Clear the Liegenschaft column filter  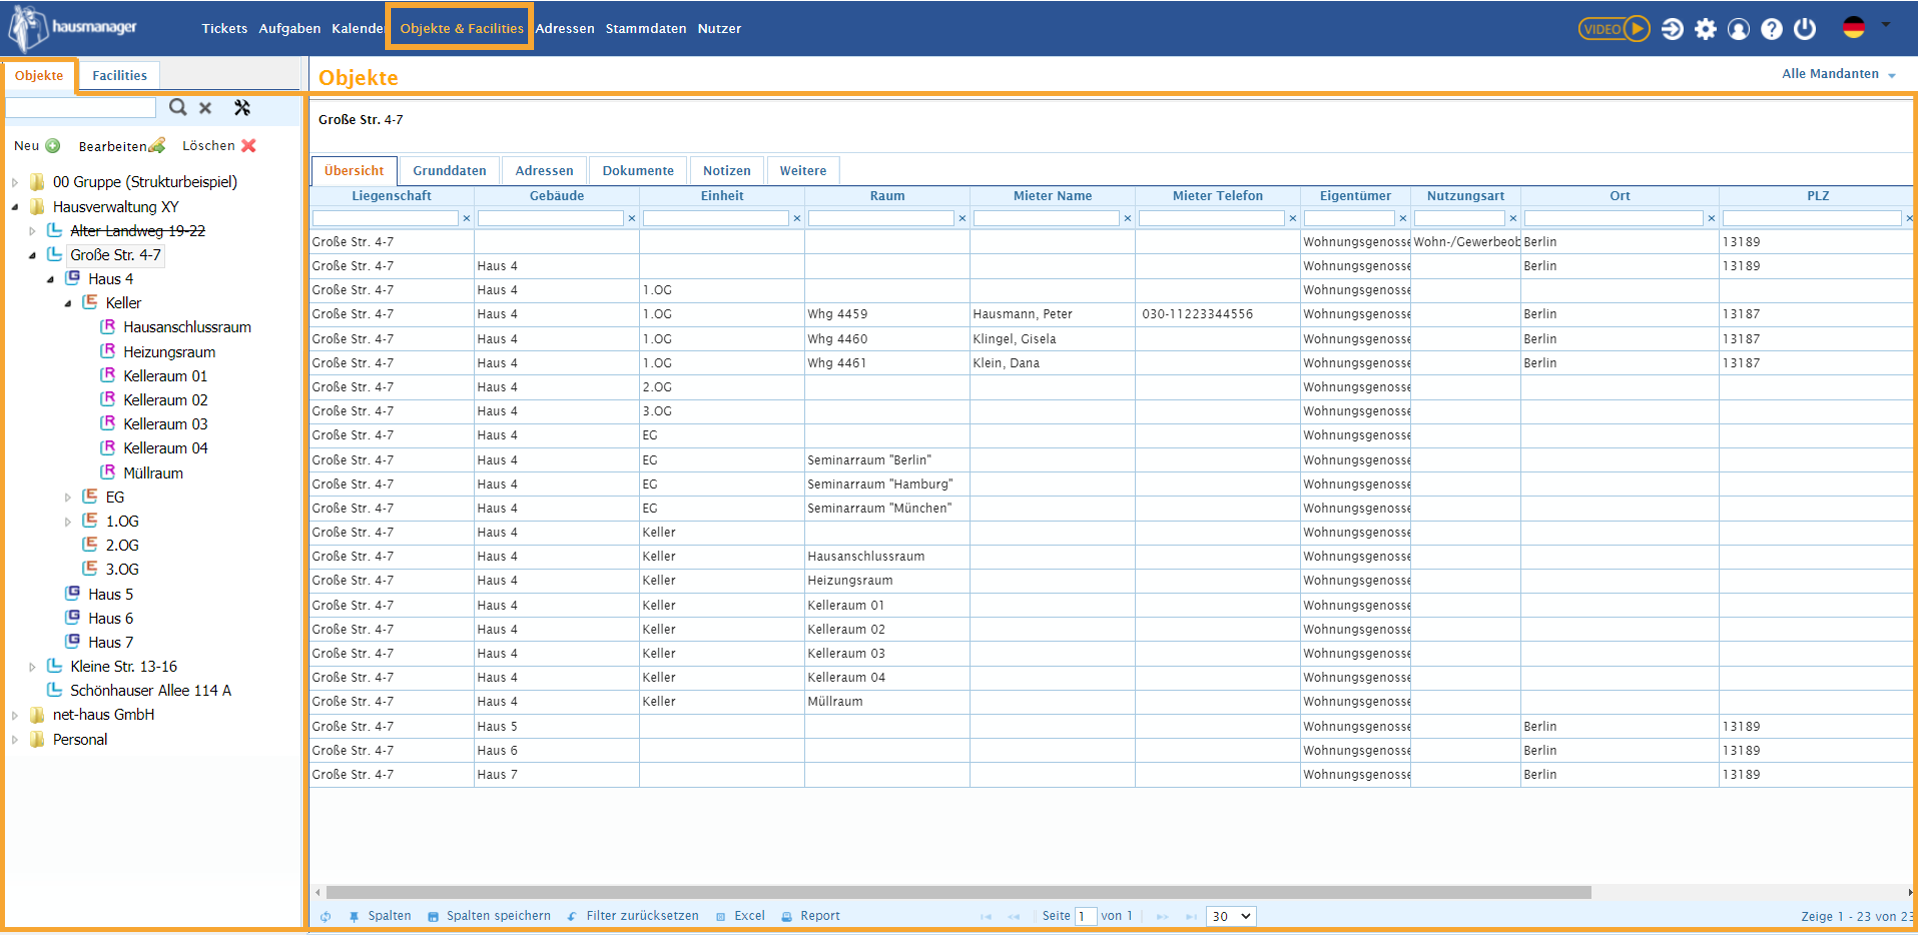[466, 219]
